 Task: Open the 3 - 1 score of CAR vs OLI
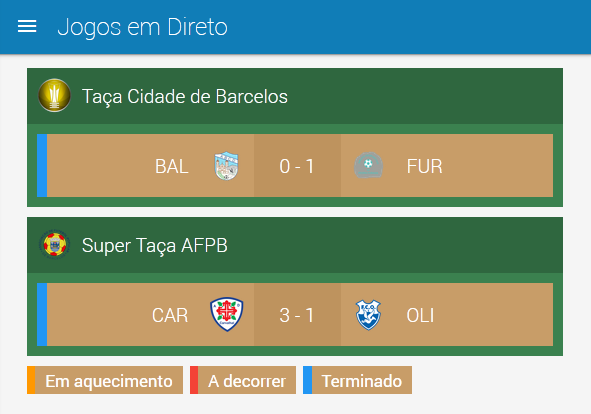point(297,314)
